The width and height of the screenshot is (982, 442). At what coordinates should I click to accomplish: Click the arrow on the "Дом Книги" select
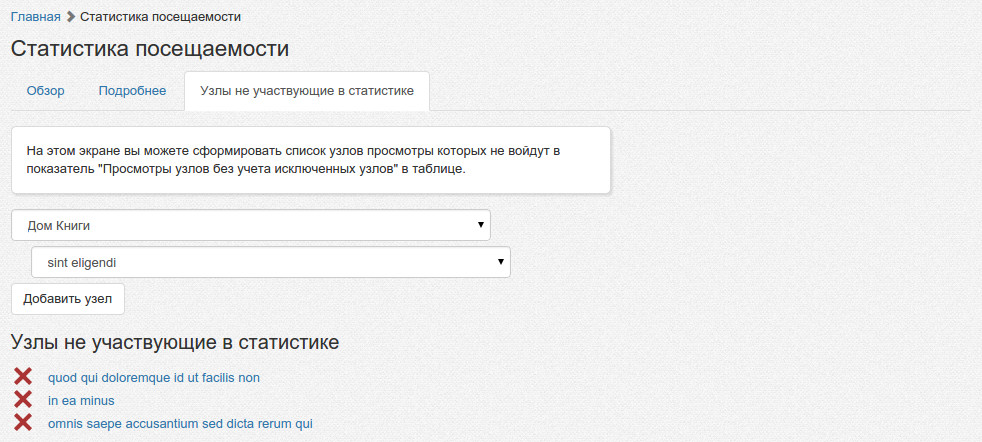coord(481,225)
